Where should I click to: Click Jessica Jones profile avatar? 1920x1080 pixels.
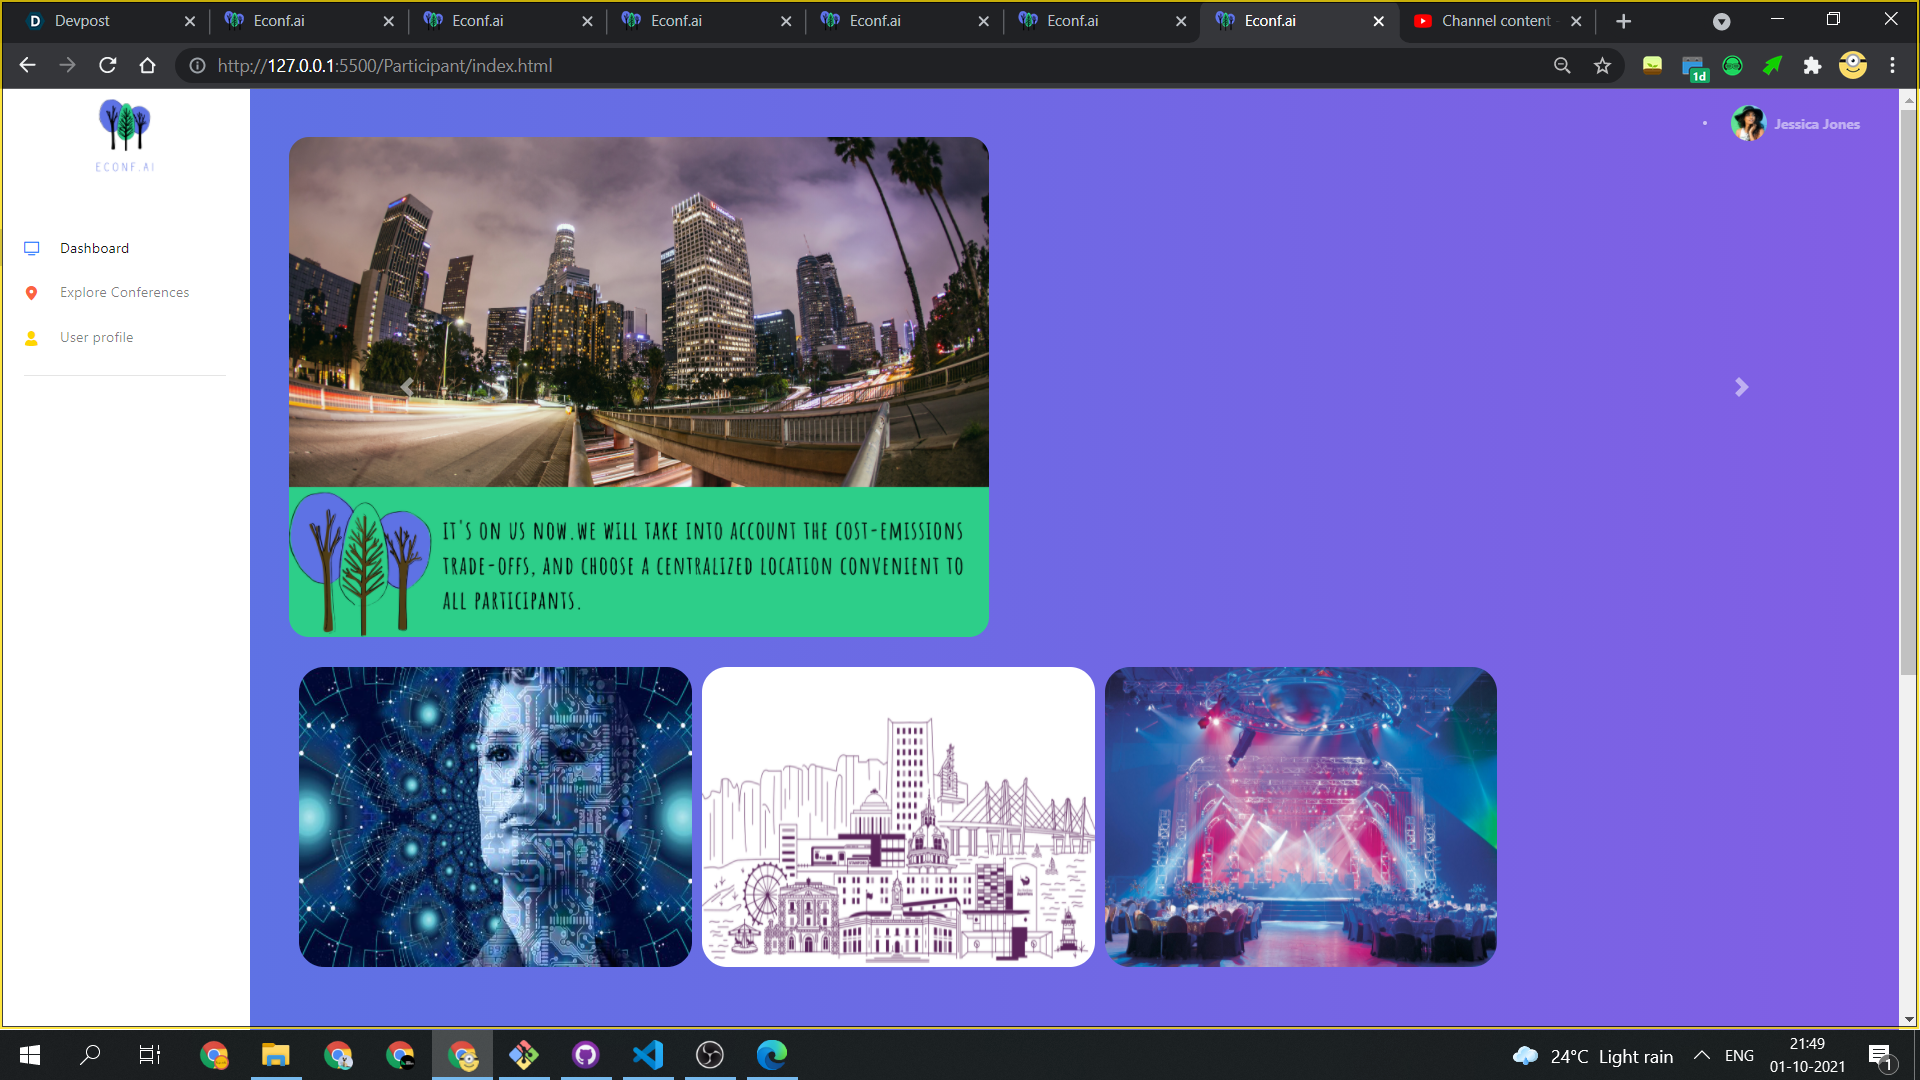click(x=1748, y=124)
